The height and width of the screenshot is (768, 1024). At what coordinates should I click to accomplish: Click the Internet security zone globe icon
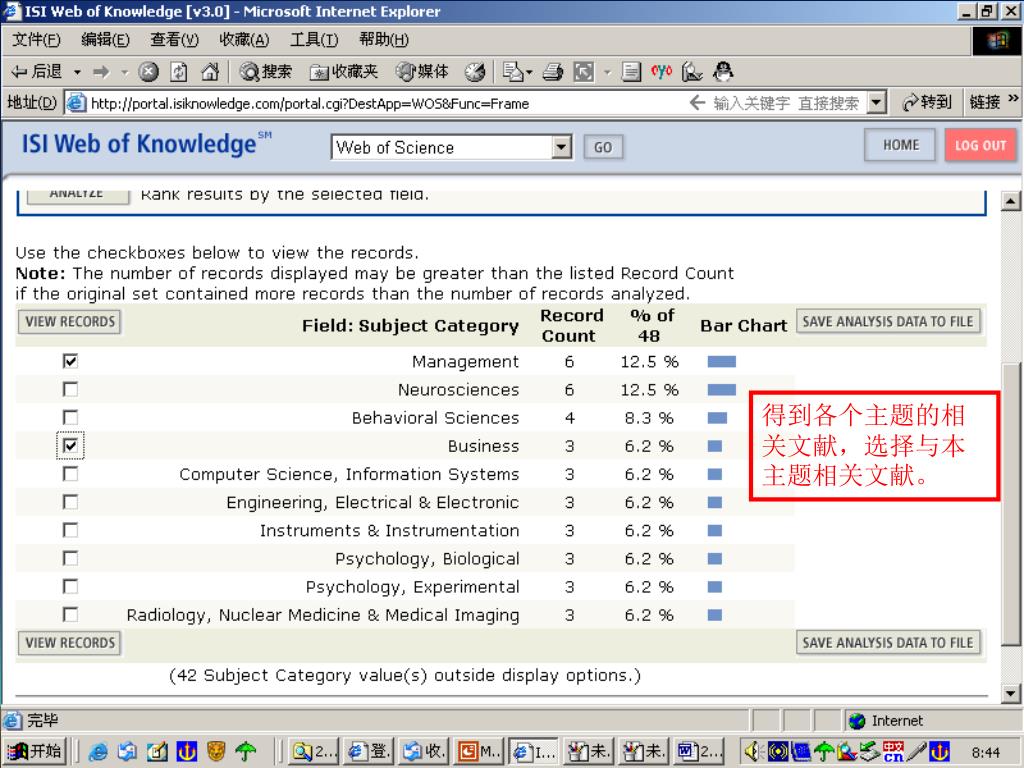pos(857,720)
